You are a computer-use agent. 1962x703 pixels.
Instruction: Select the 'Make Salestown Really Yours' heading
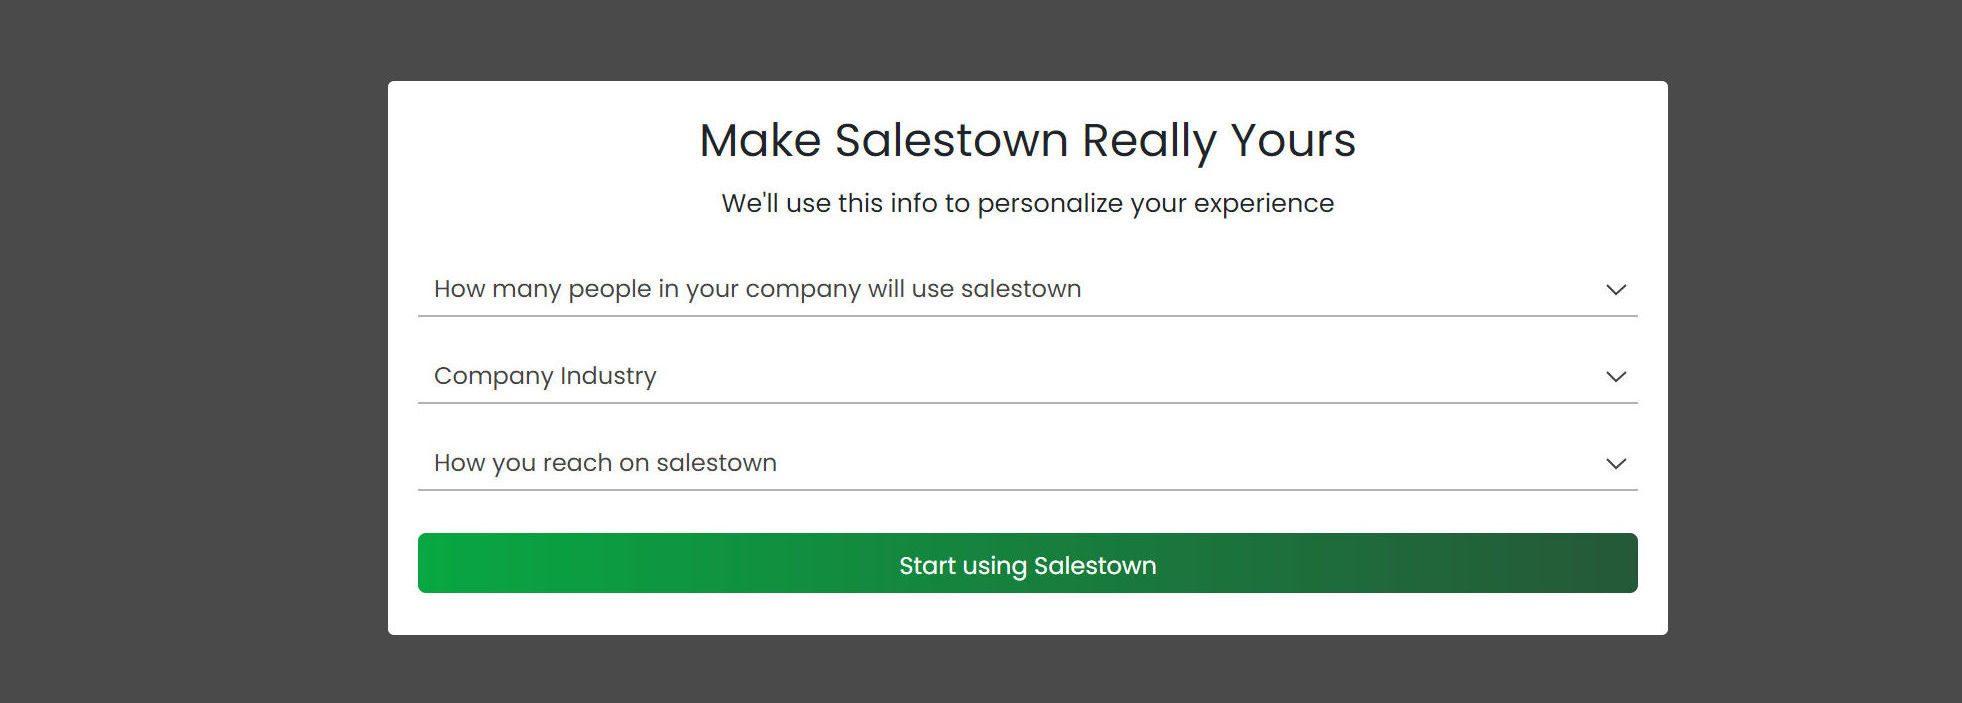(1027, 140)
